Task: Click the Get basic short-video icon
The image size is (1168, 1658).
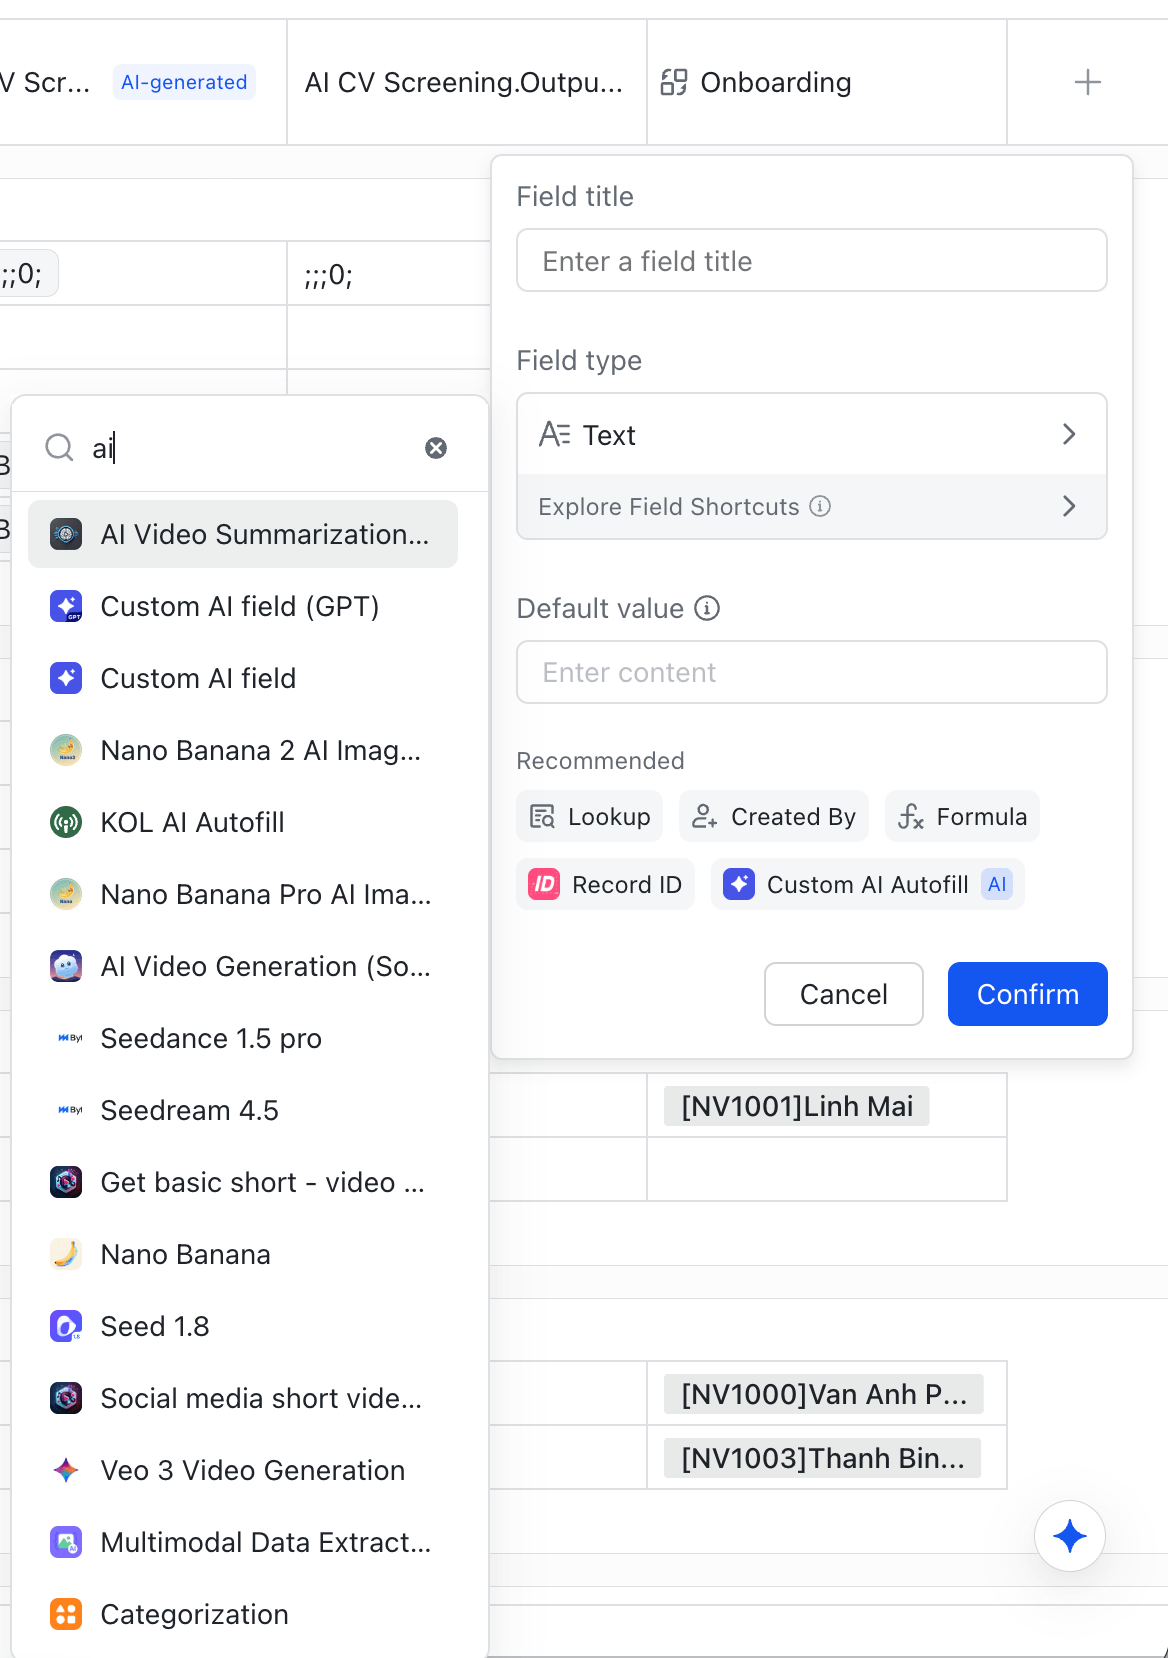Action: (66, 1182)
